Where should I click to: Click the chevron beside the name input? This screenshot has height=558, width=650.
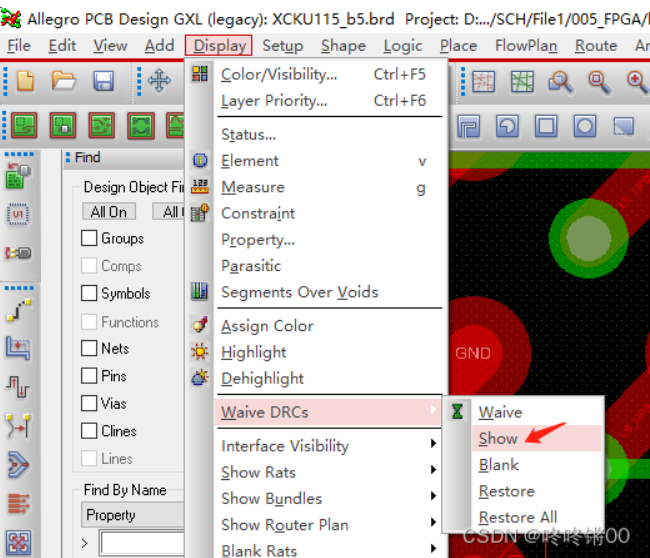click(85, 543)
